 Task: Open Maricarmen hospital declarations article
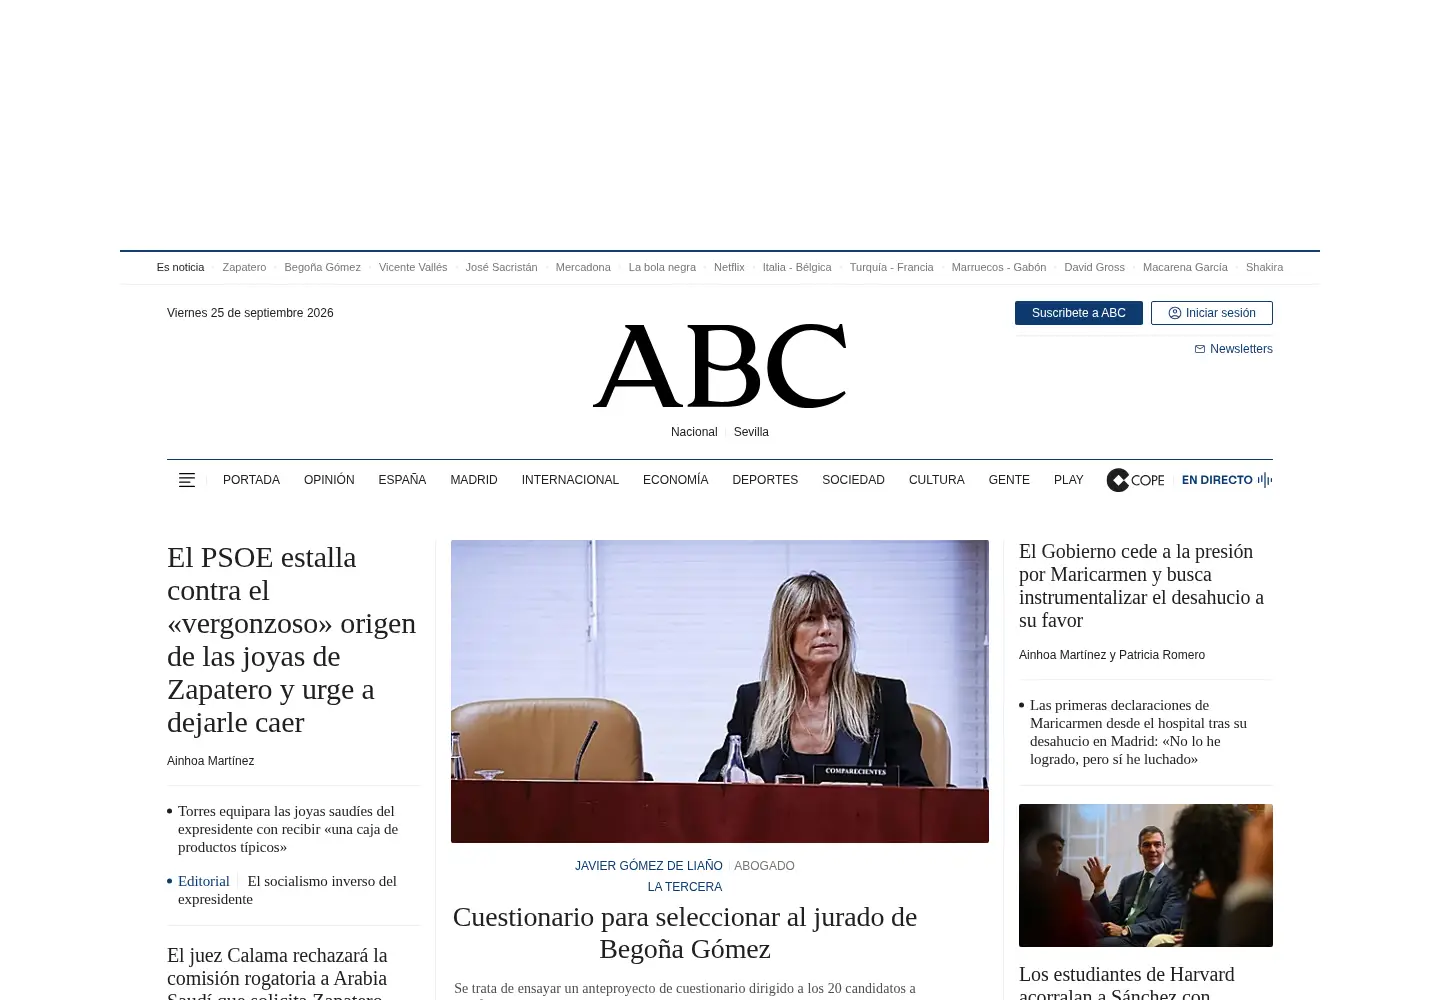pyautogui.click(x=1139, y=732)
